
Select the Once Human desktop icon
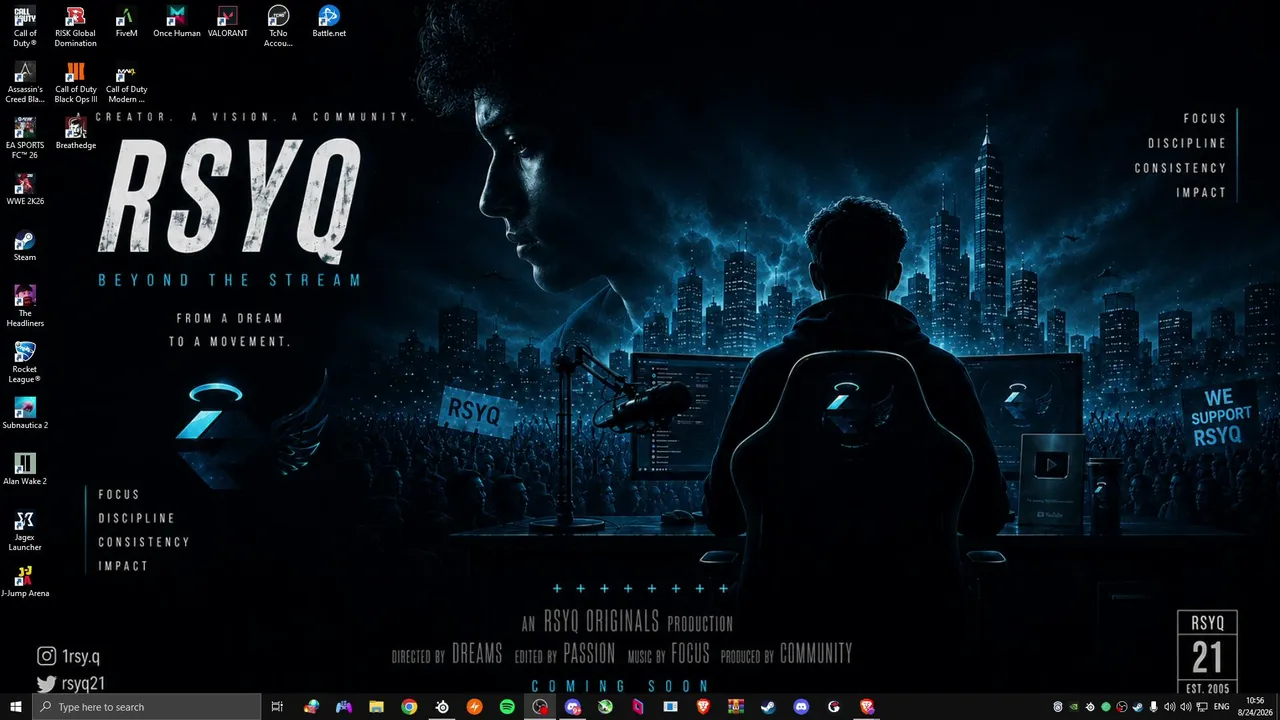tap(177, 22)
